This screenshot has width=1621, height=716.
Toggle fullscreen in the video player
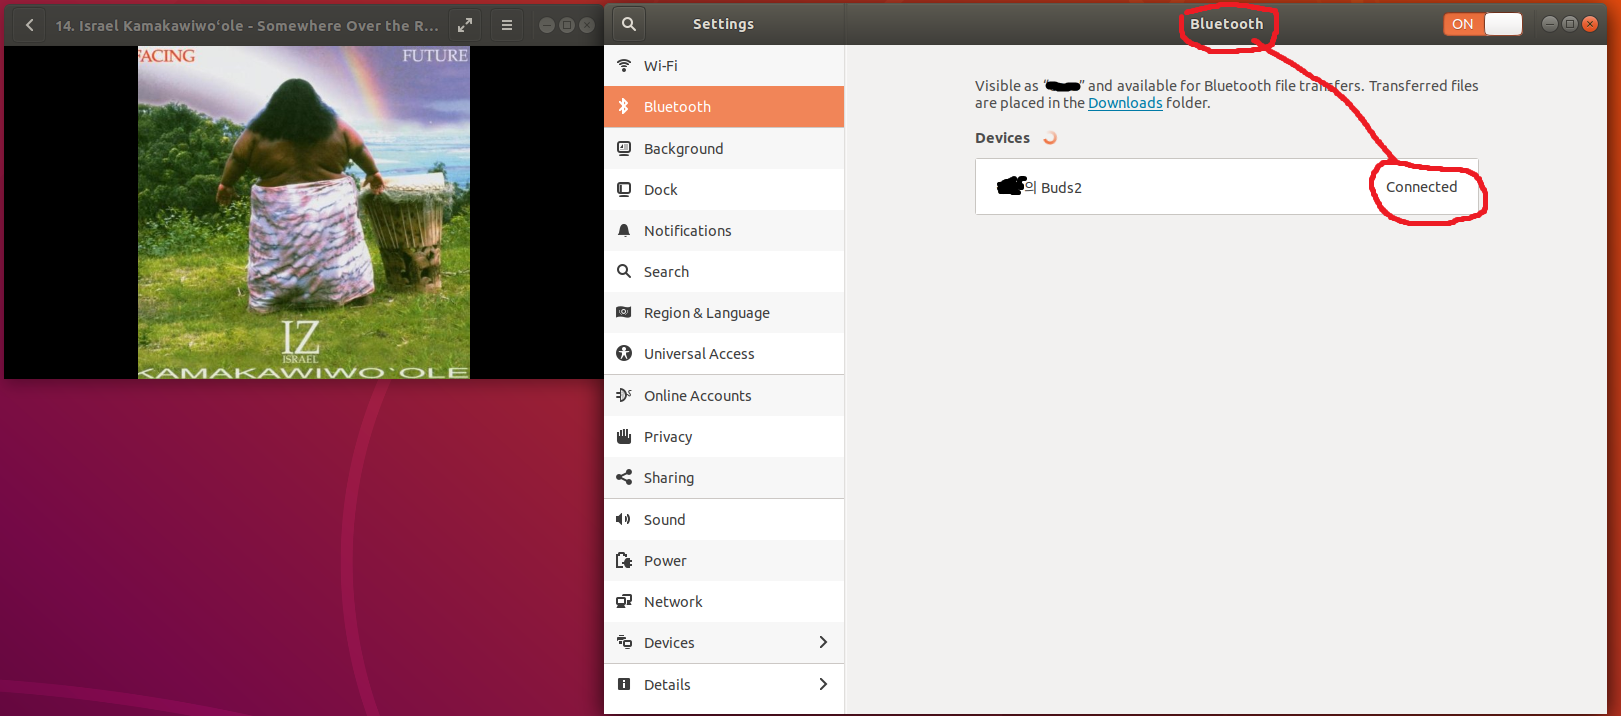point(465,25)
